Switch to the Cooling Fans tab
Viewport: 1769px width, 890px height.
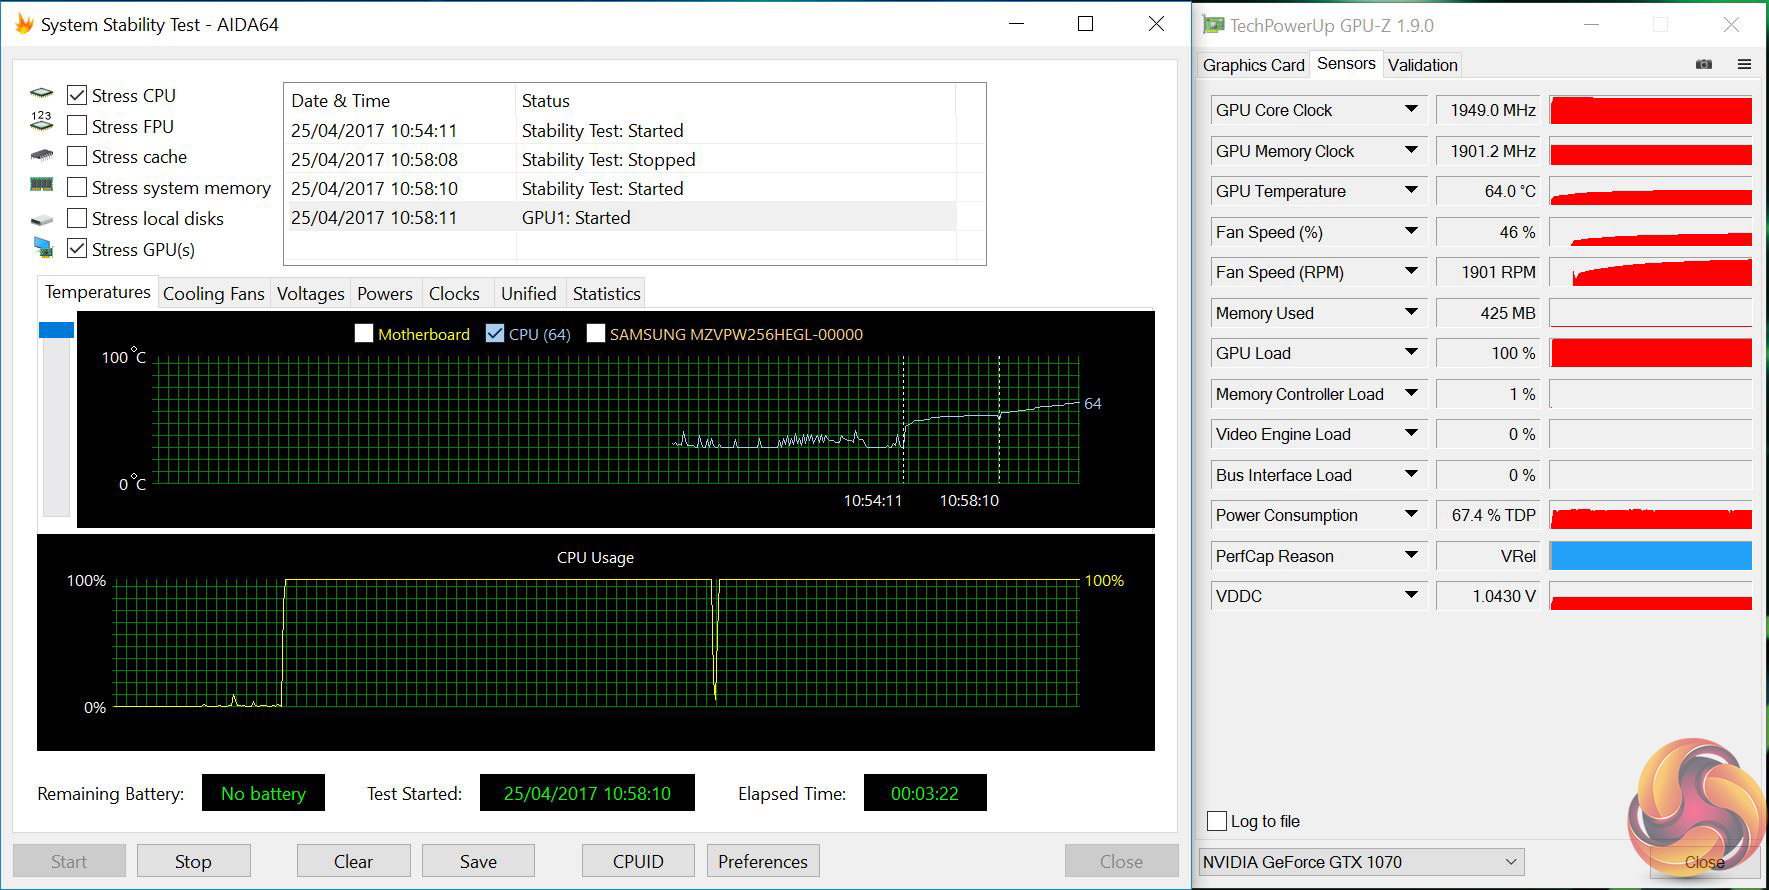click(213, 294)
